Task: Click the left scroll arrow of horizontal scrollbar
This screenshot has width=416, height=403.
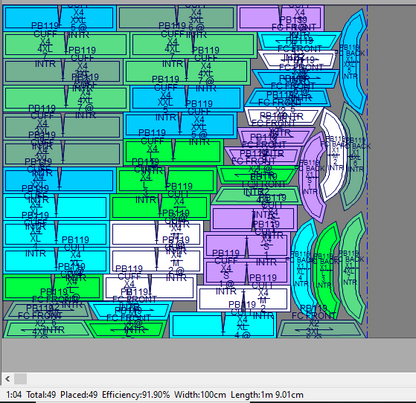Action: coord(7,379)
